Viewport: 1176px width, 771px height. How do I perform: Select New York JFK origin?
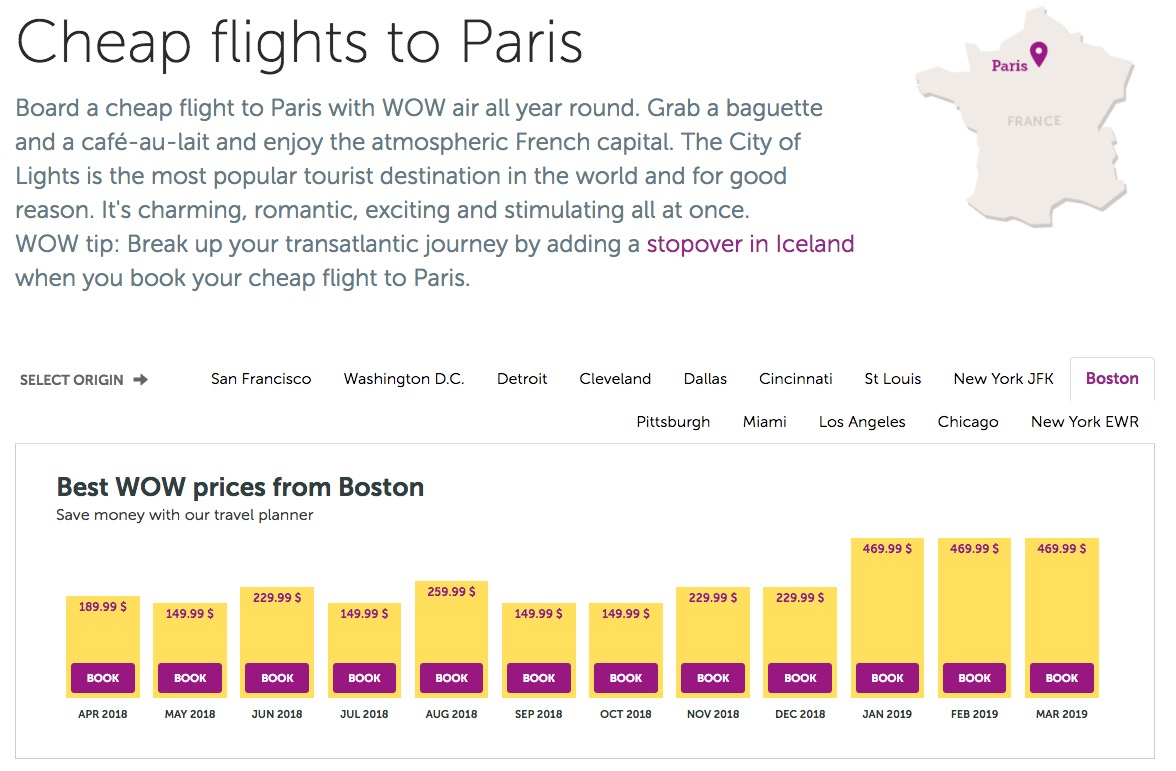pos(1003,379)
